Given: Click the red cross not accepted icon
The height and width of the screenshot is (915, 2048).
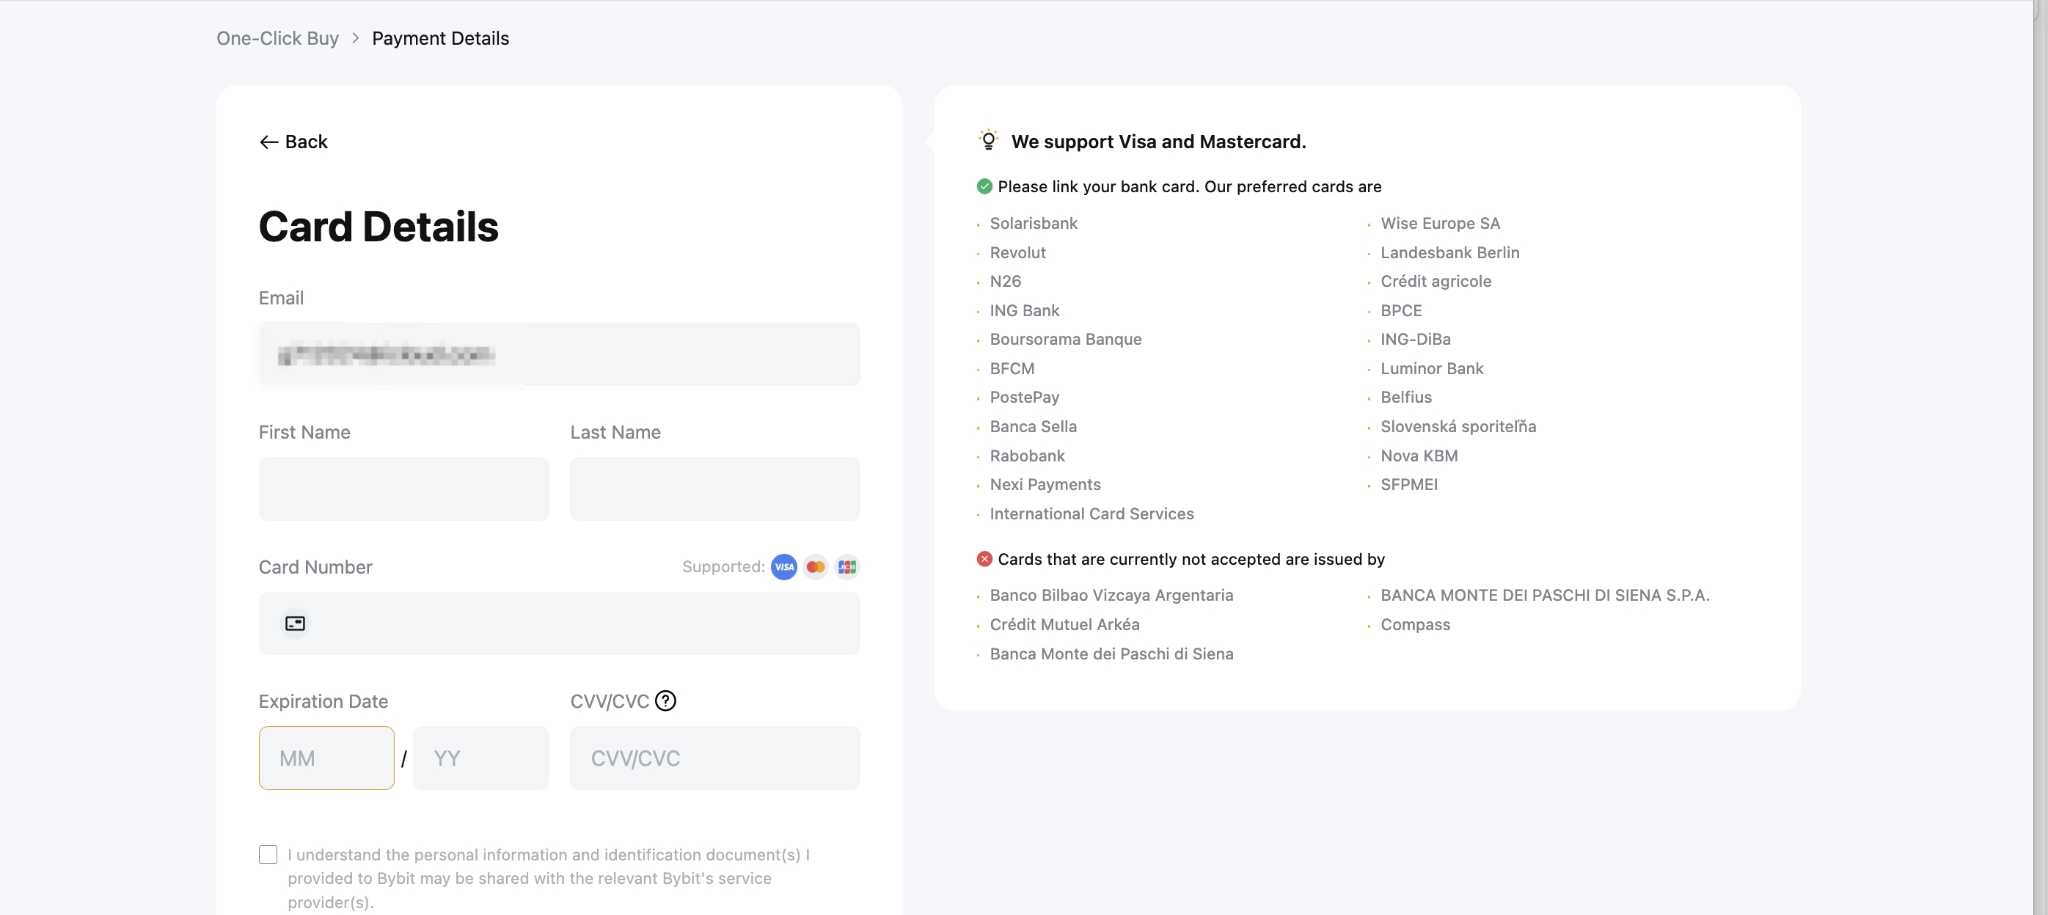Looking at the screenshot, I should click(984, 559).
